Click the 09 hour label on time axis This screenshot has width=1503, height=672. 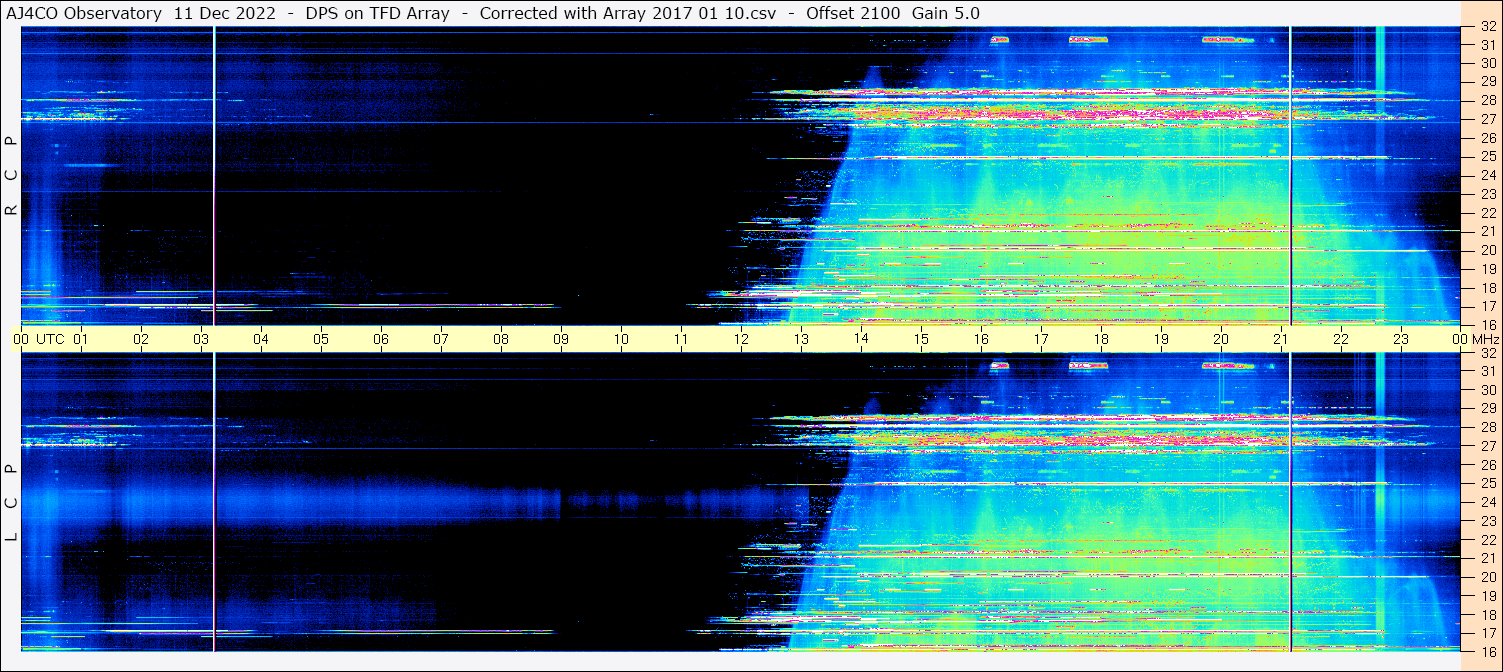click(x=561, y=339)
